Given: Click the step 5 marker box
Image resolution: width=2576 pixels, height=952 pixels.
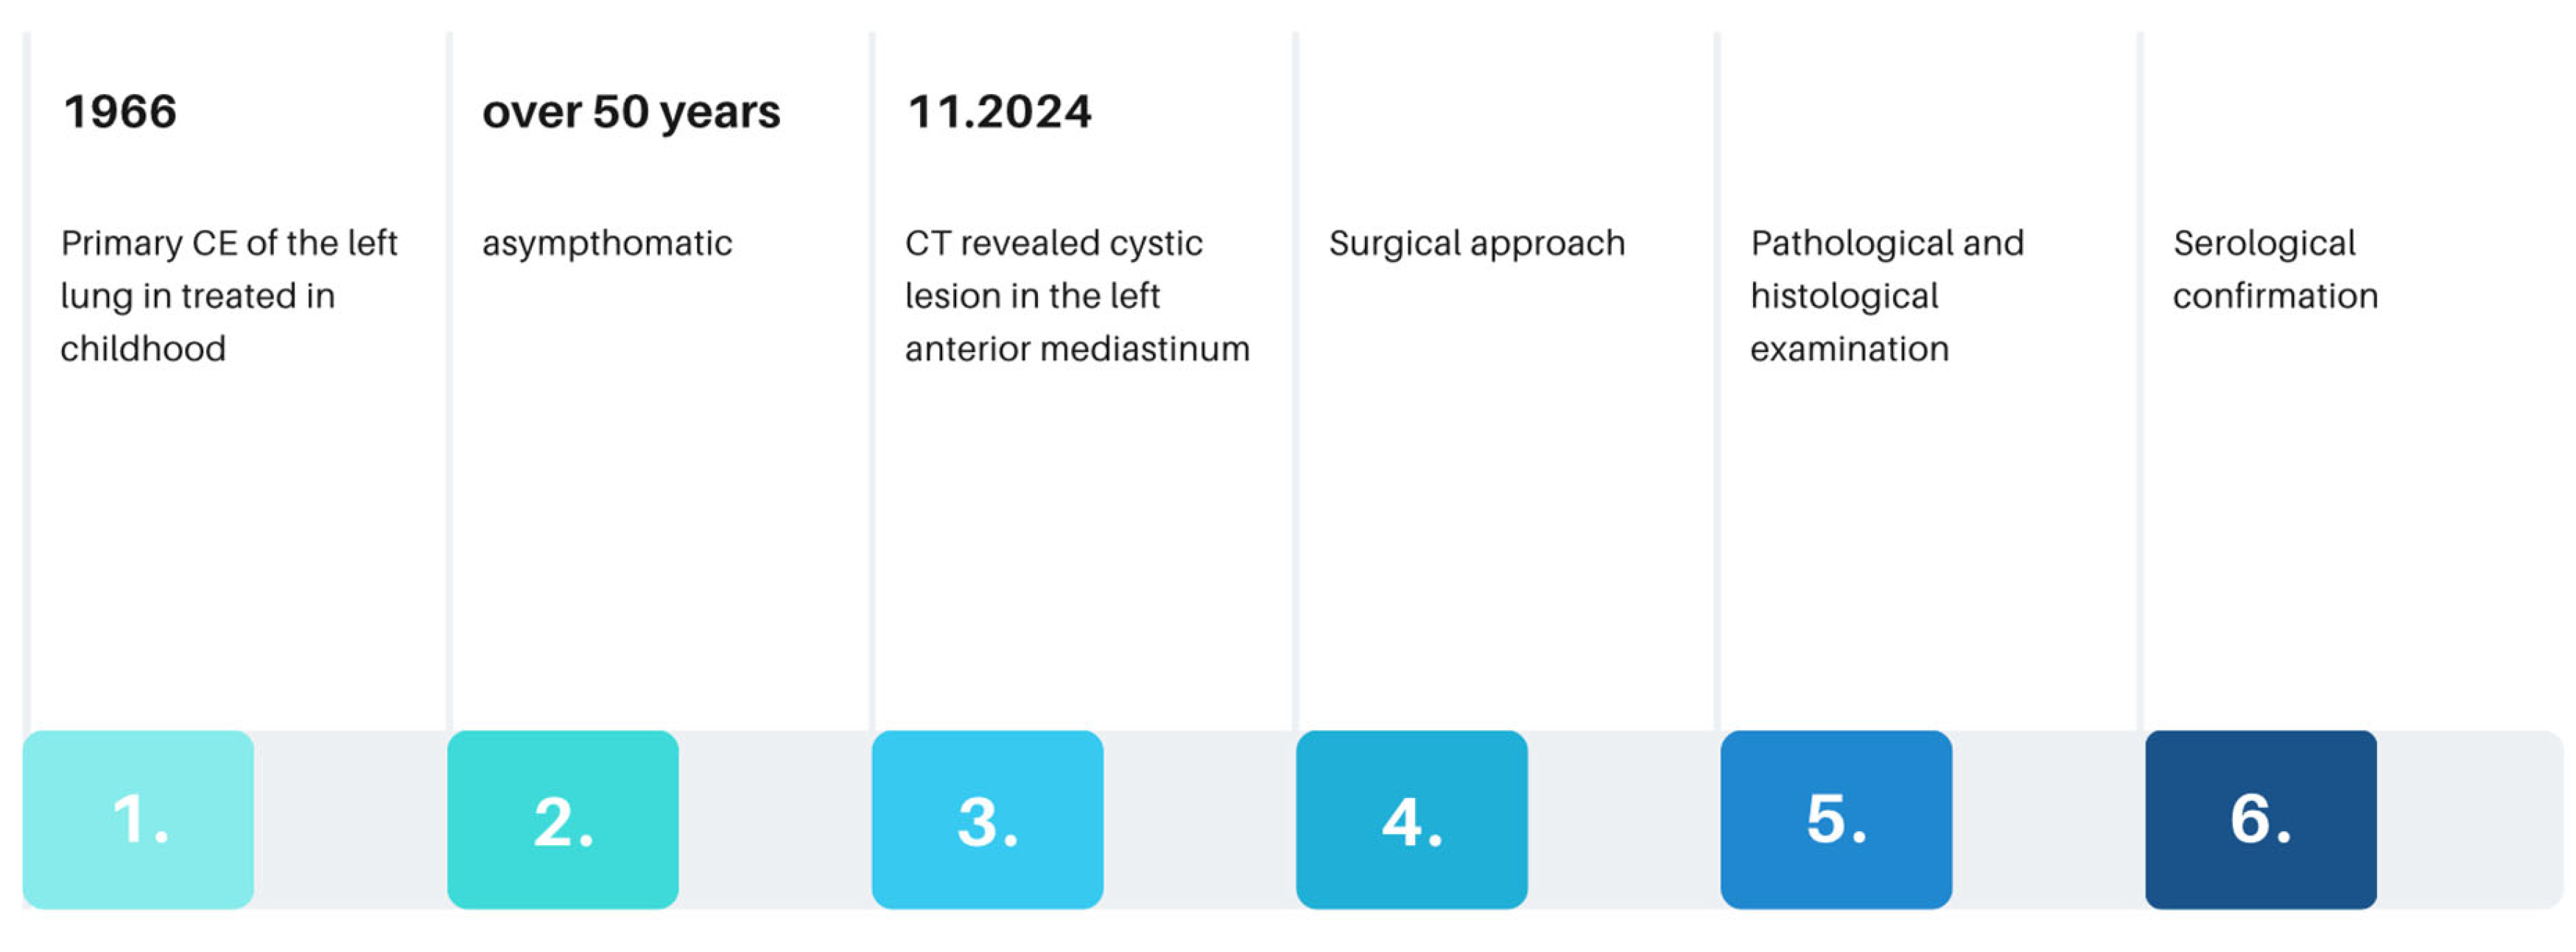Looking at the screenshot, I should pos(1836,819).
